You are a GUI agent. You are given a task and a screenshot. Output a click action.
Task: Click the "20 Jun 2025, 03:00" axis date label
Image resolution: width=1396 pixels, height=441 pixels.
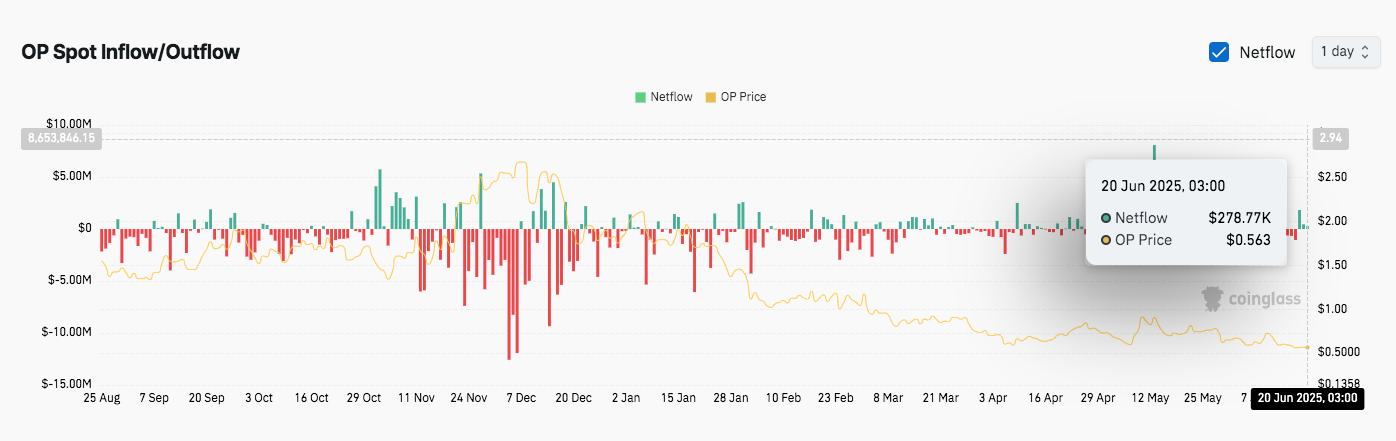tap(1308, 398)
